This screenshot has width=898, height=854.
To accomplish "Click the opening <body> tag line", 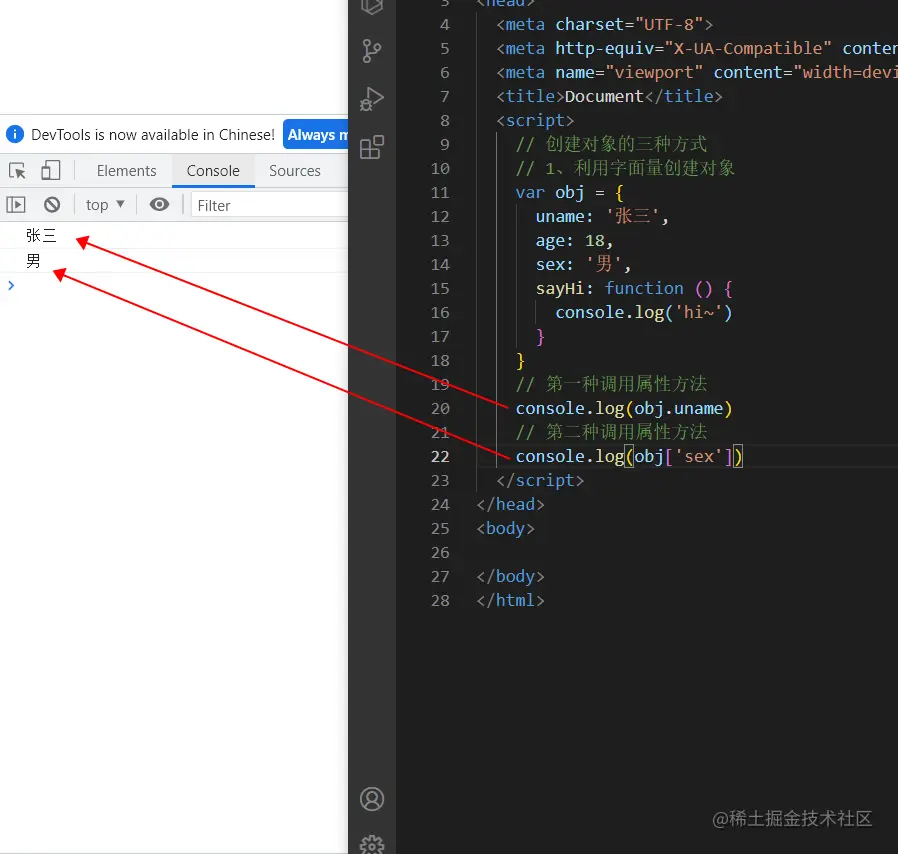I will tap(505, 528).
